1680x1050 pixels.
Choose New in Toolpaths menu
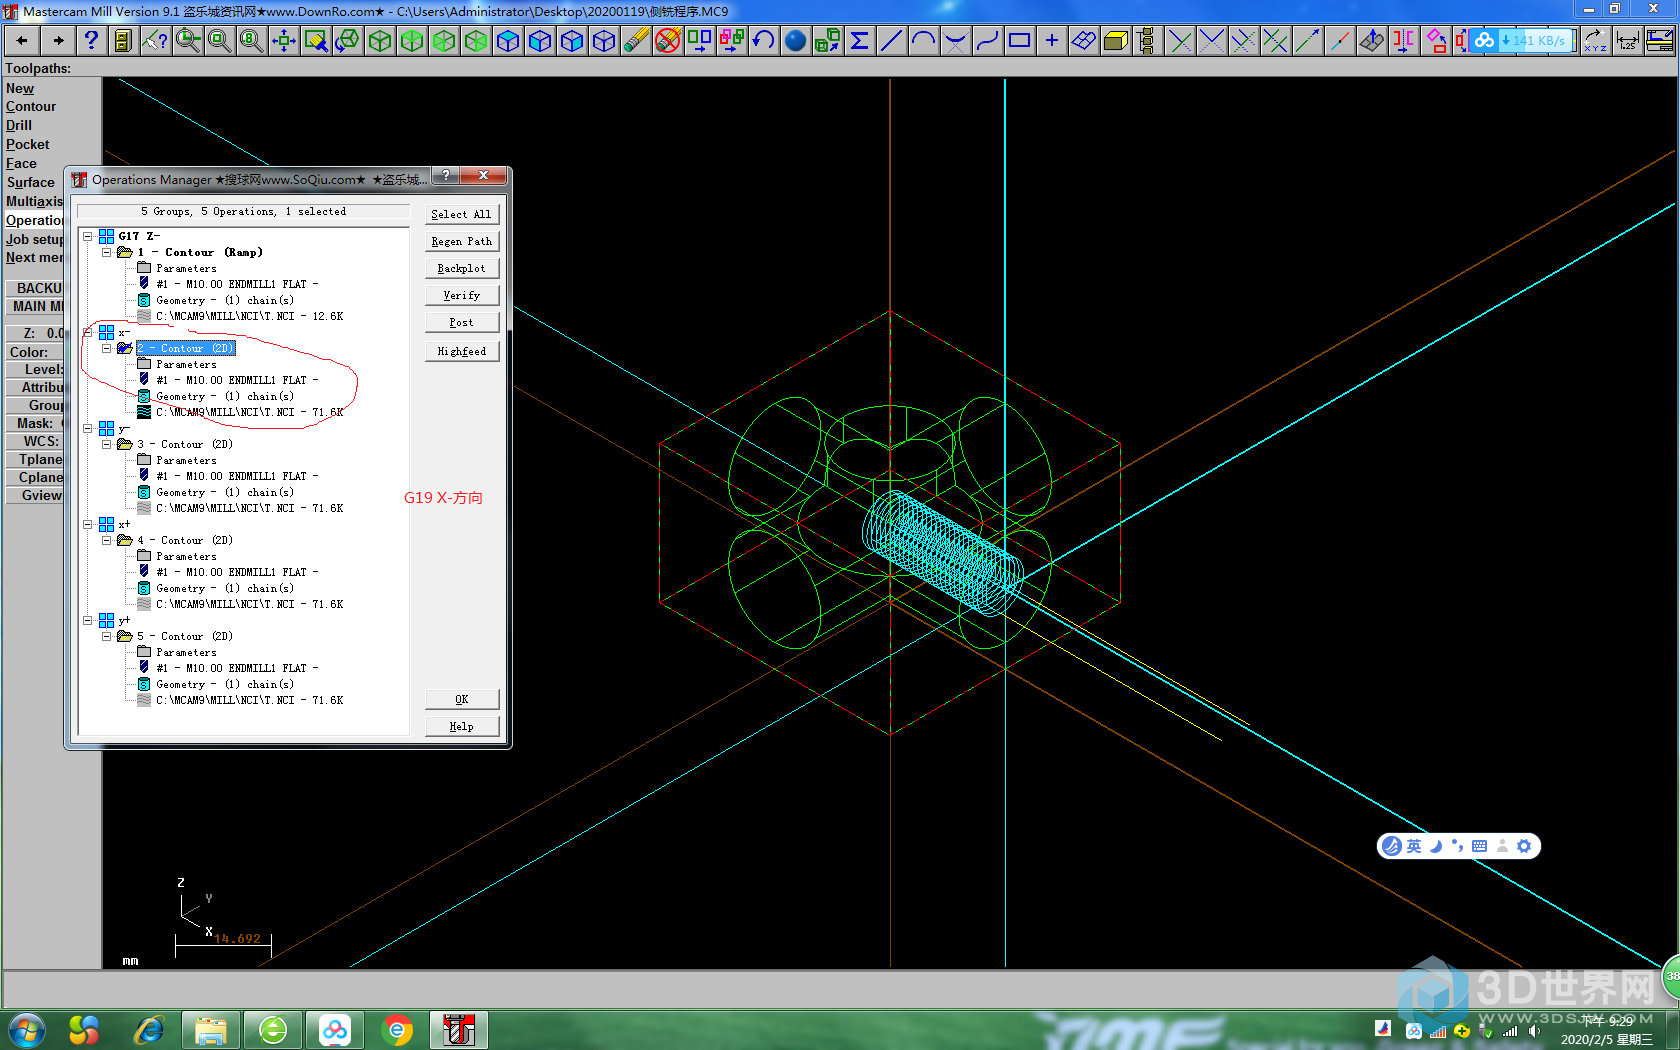tap(20, 88)
